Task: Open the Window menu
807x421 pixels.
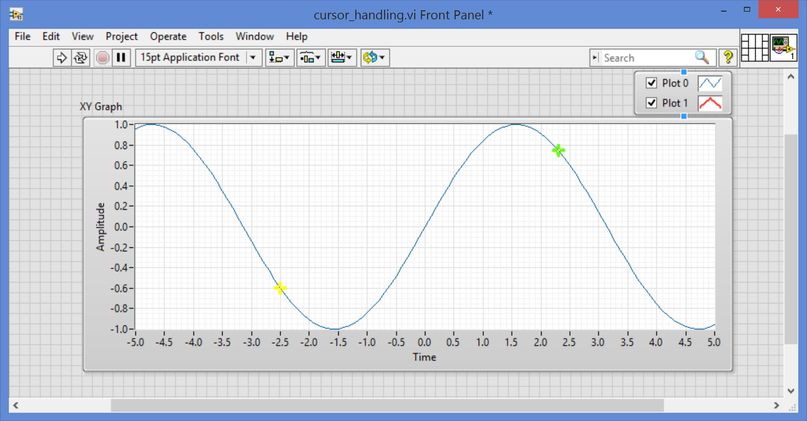Action: point(255,37)
